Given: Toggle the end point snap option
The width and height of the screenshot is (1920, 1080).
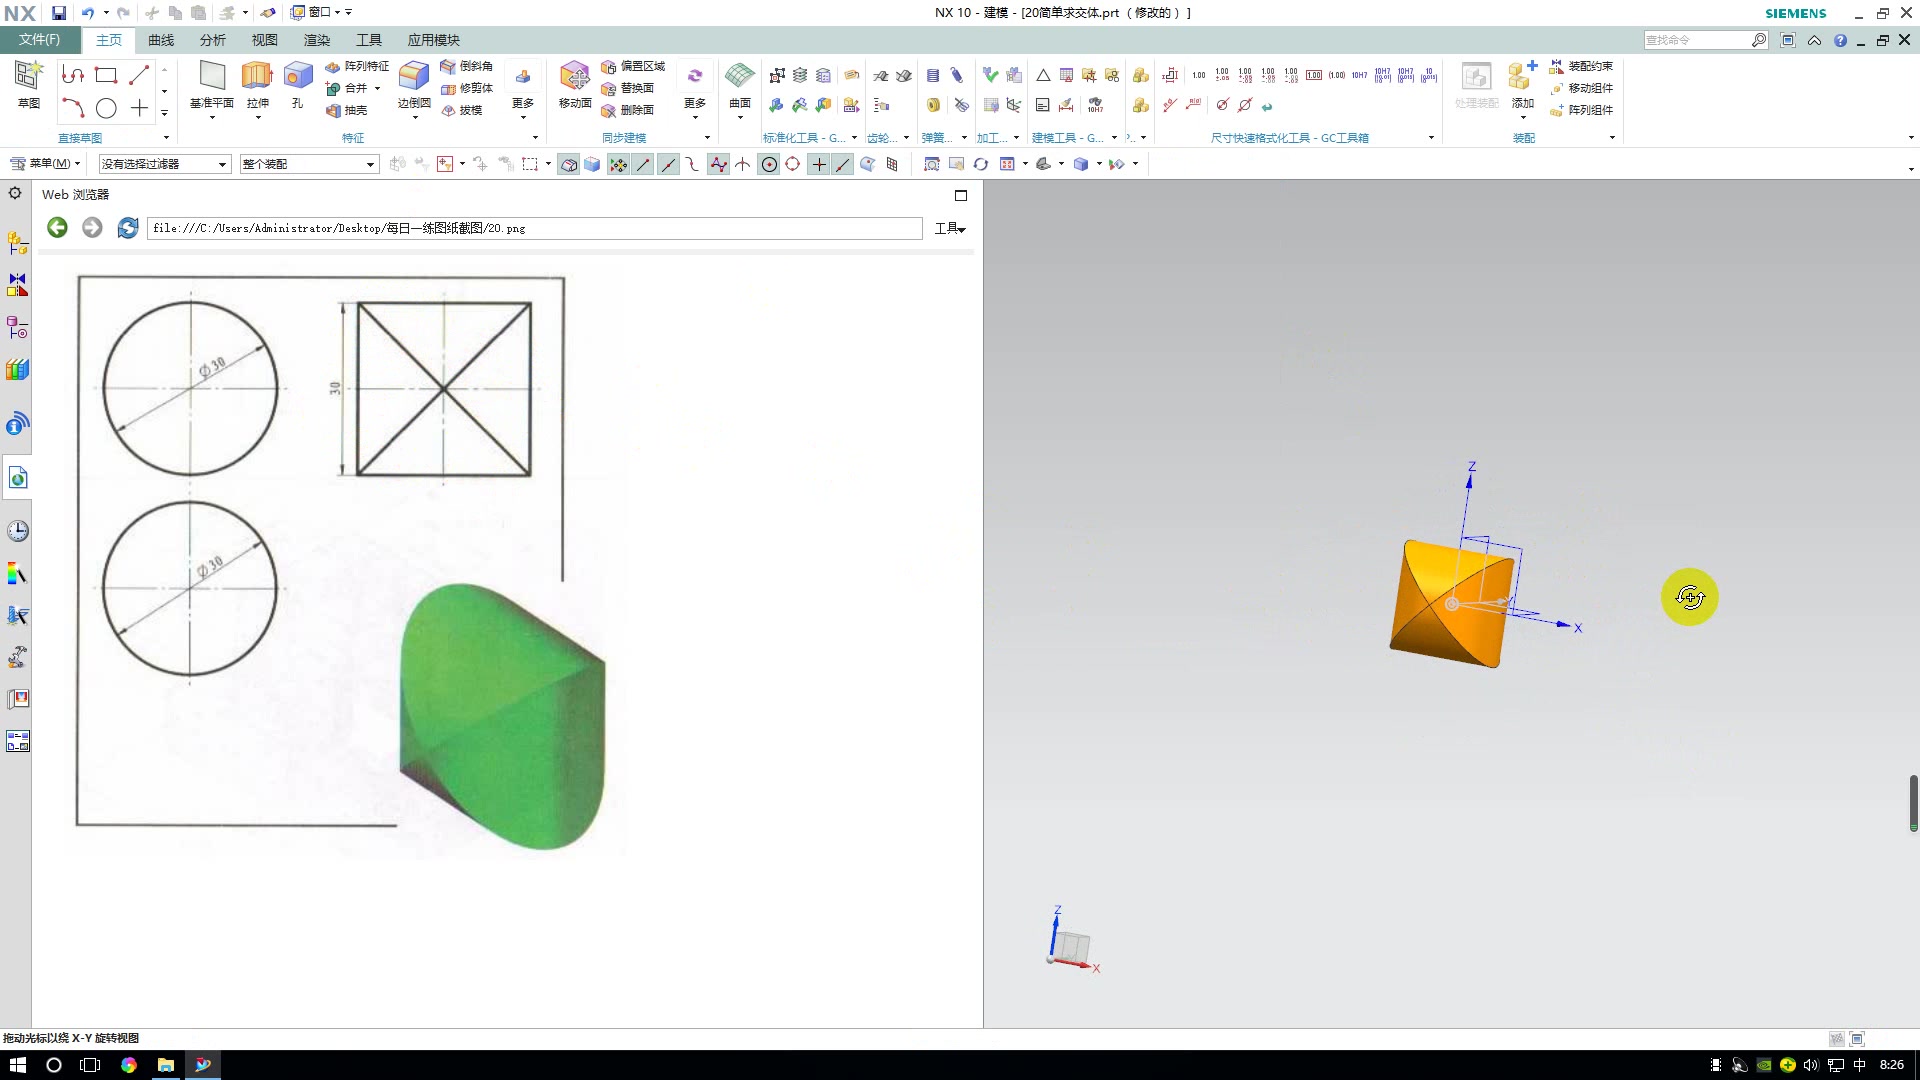Looking at the screenshot, I should (643, 165).
